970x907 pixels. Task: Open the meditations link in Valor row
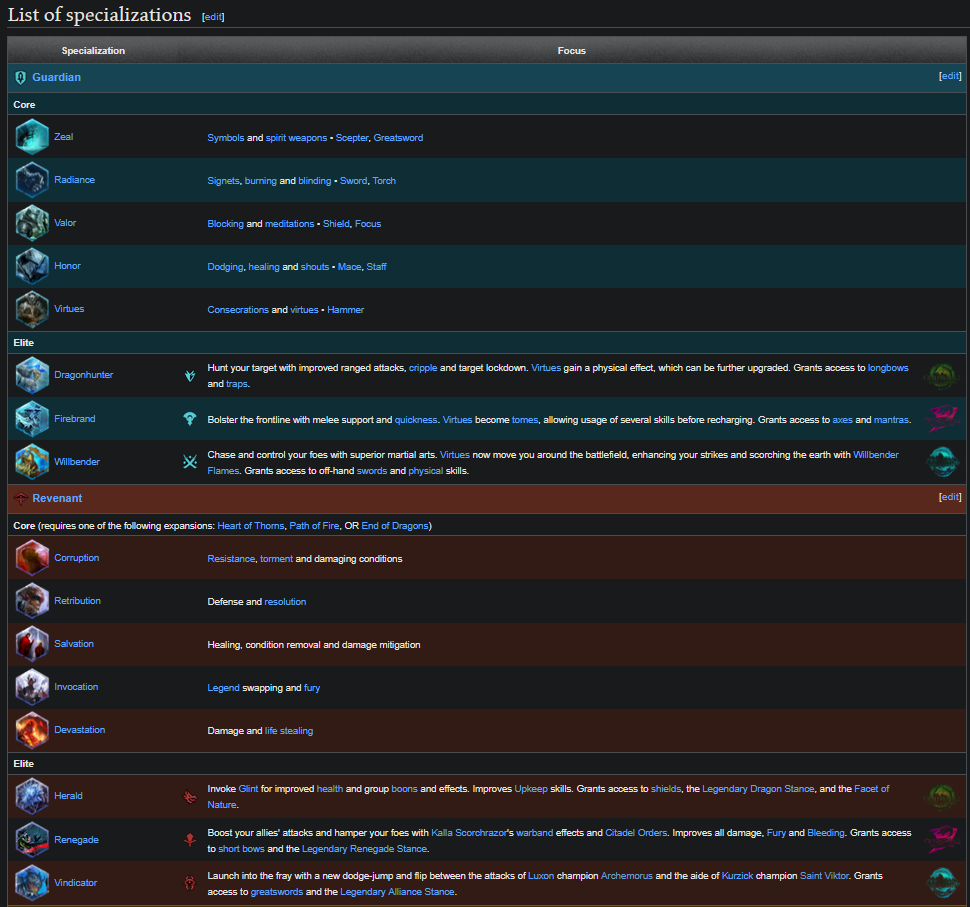[x=290, y=224]
